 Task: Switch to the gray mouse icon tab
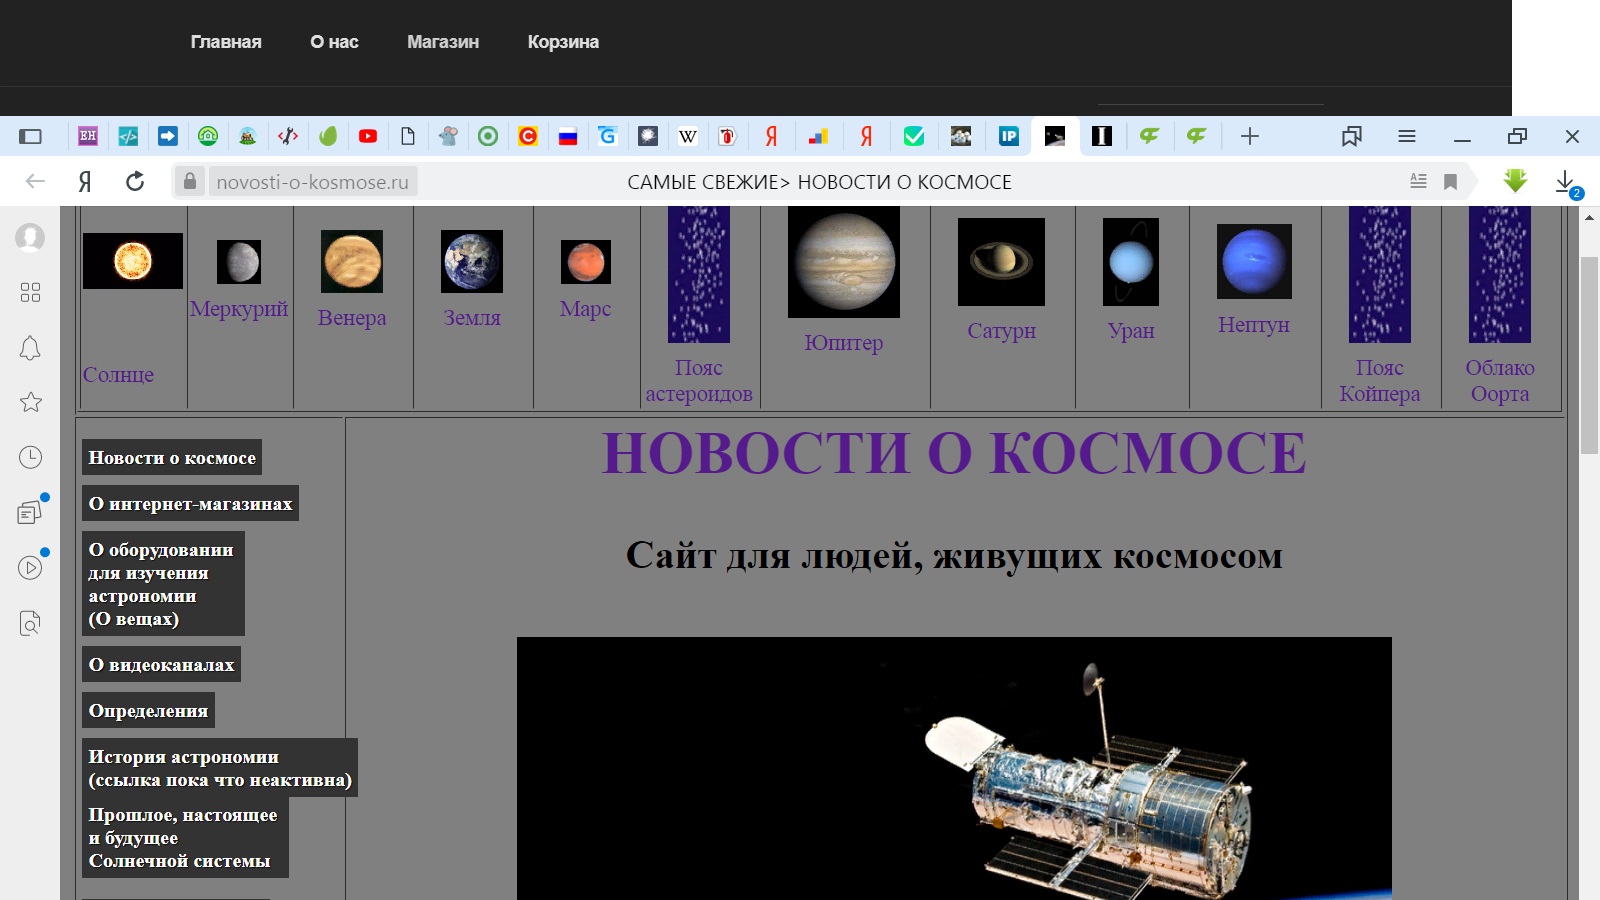pos(448,136)
